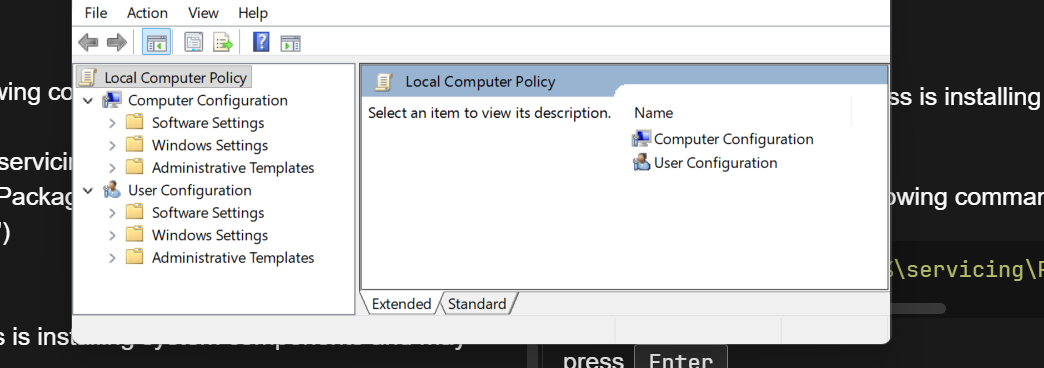The width and height of the screenshot is (1044, 368).
Task: Expand Windows Settings under User Configuration
Action: pos(112,235)
